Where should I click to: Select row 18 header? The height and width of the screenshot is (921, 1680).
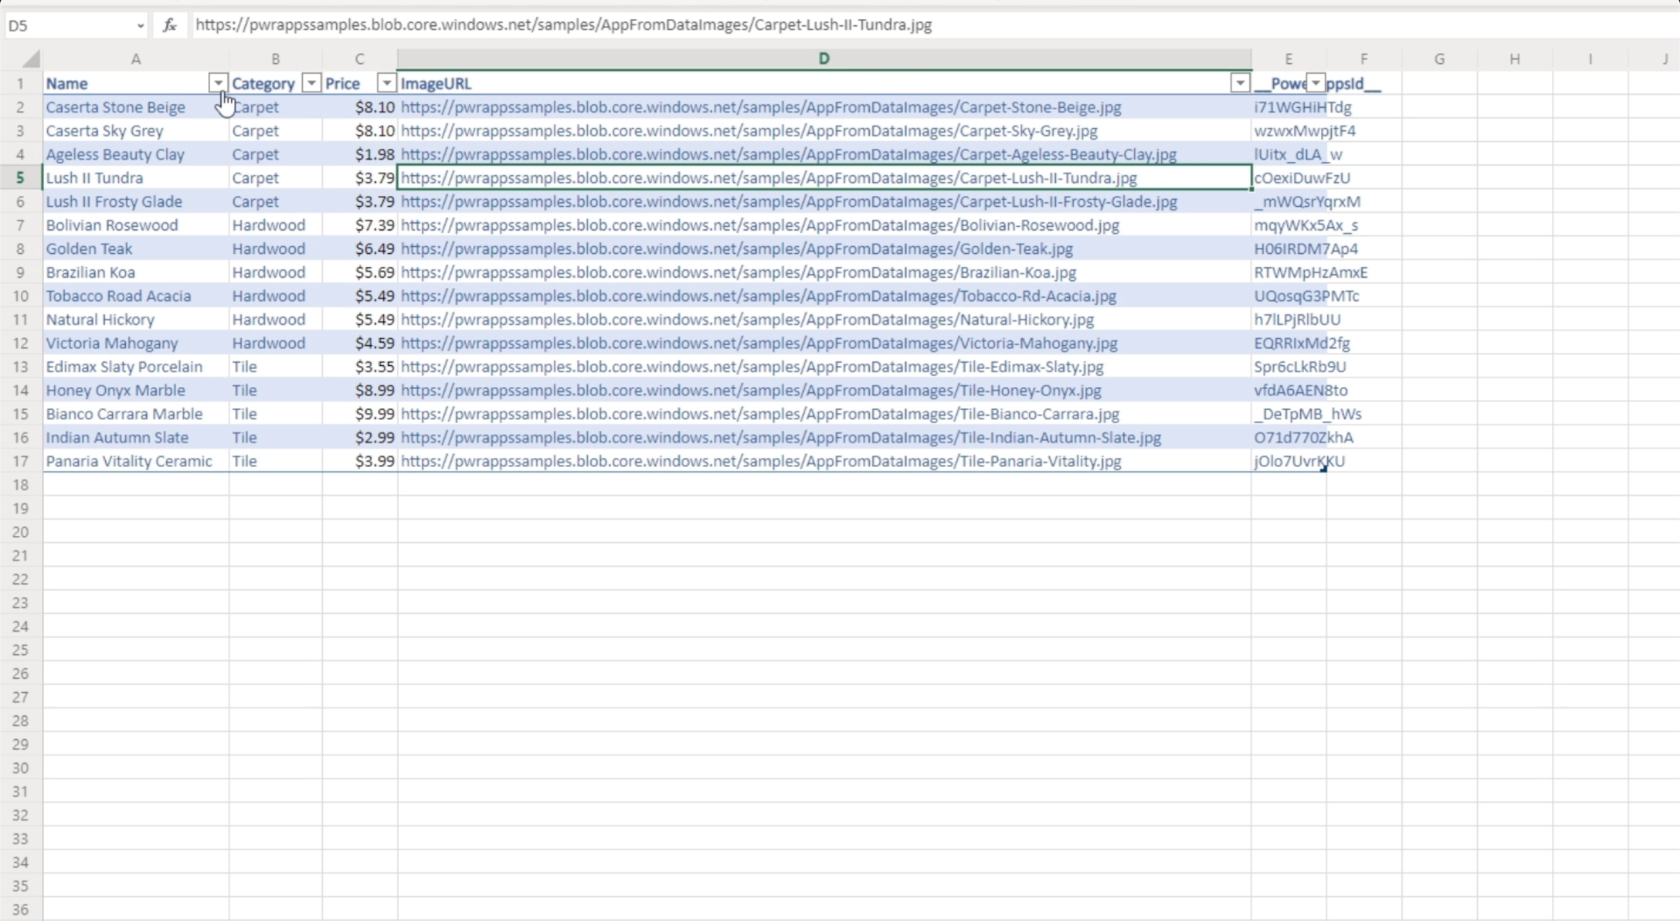pyautogui.click(x=20, y=485)
